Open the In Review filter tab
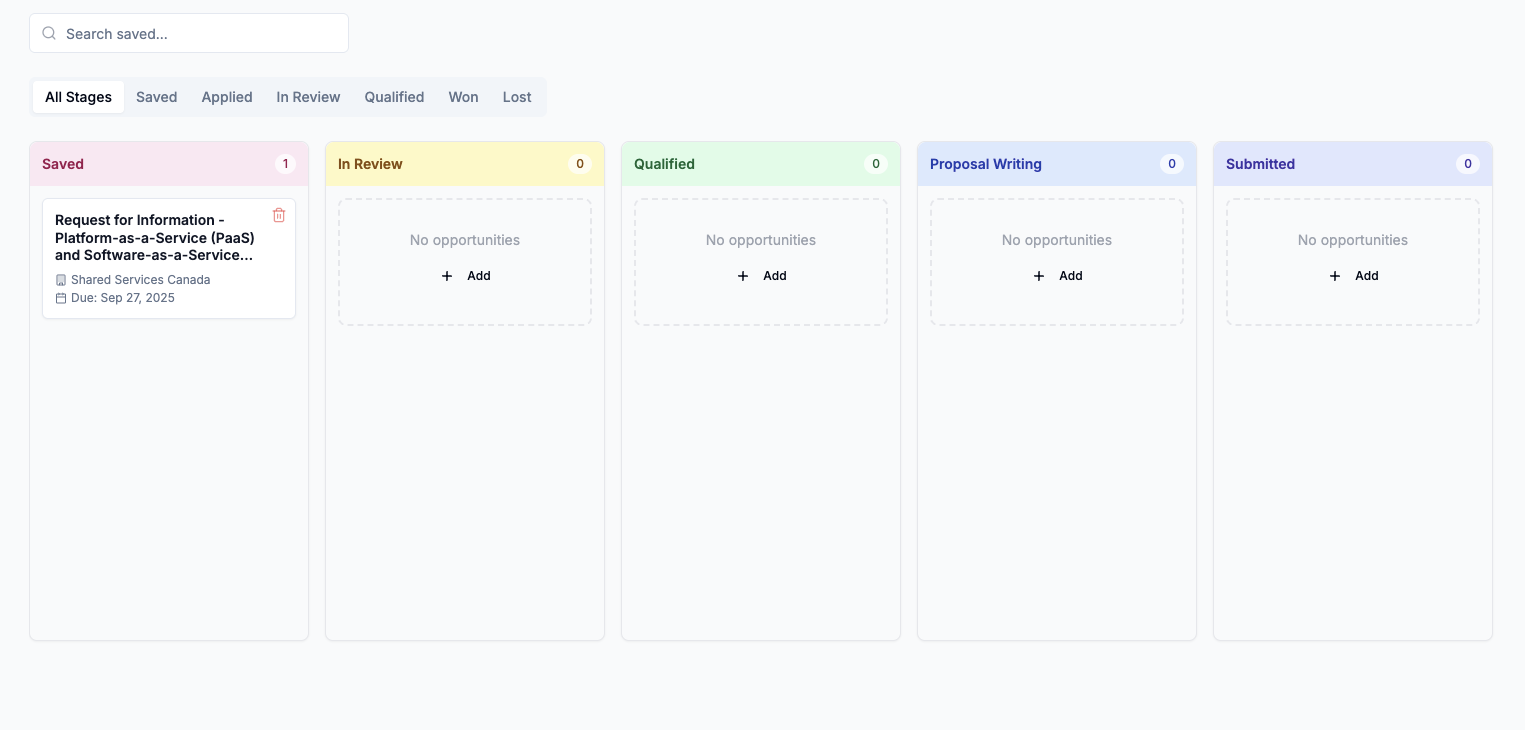 tap(308, 97)
